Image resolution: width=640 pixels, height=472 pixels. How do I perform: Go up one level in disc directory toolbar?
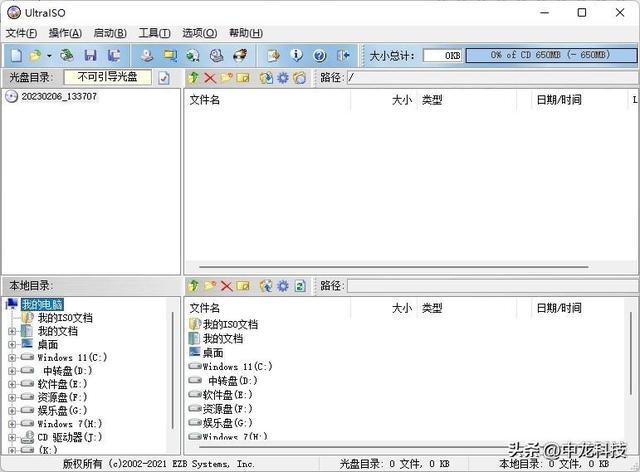(194, 78)
